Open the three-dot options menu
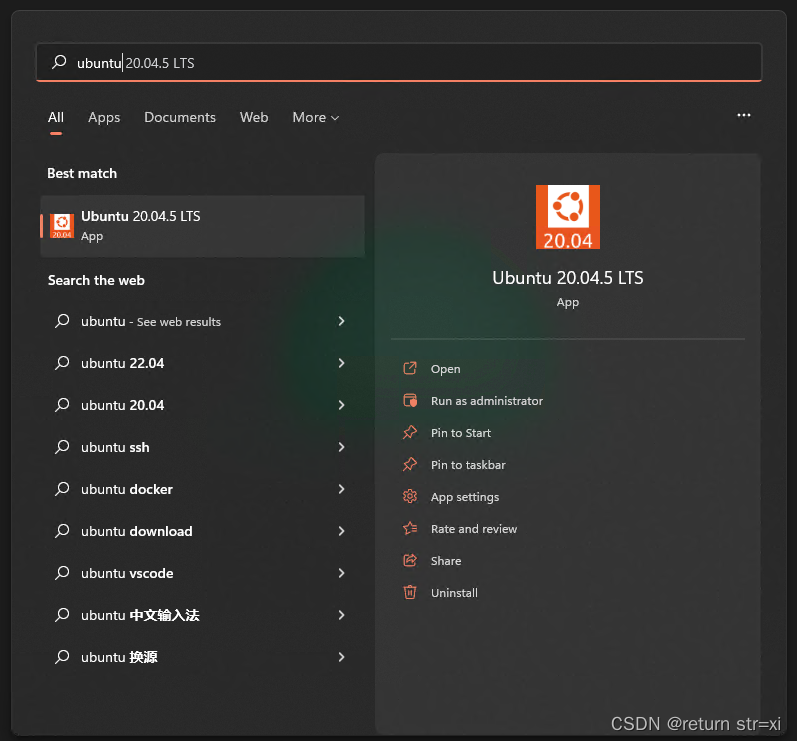797x741 pixels. [x=744, y=115]
